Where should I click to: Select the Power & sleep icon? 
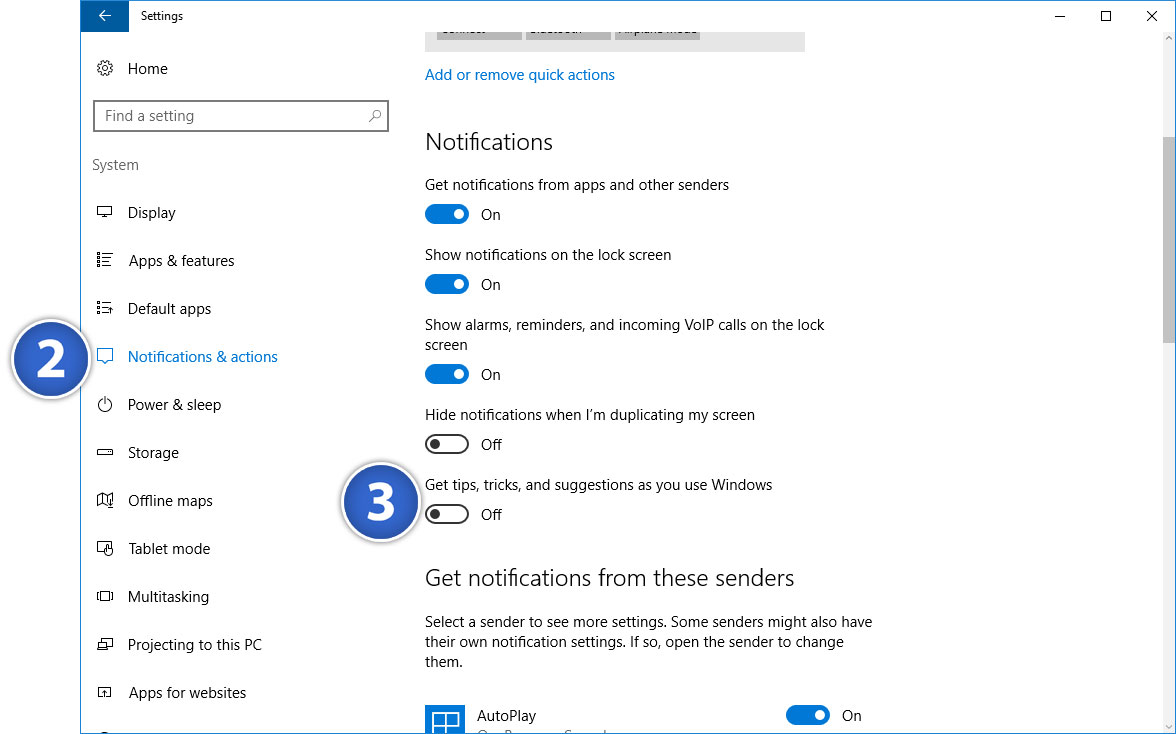click(x=105, y=404)
